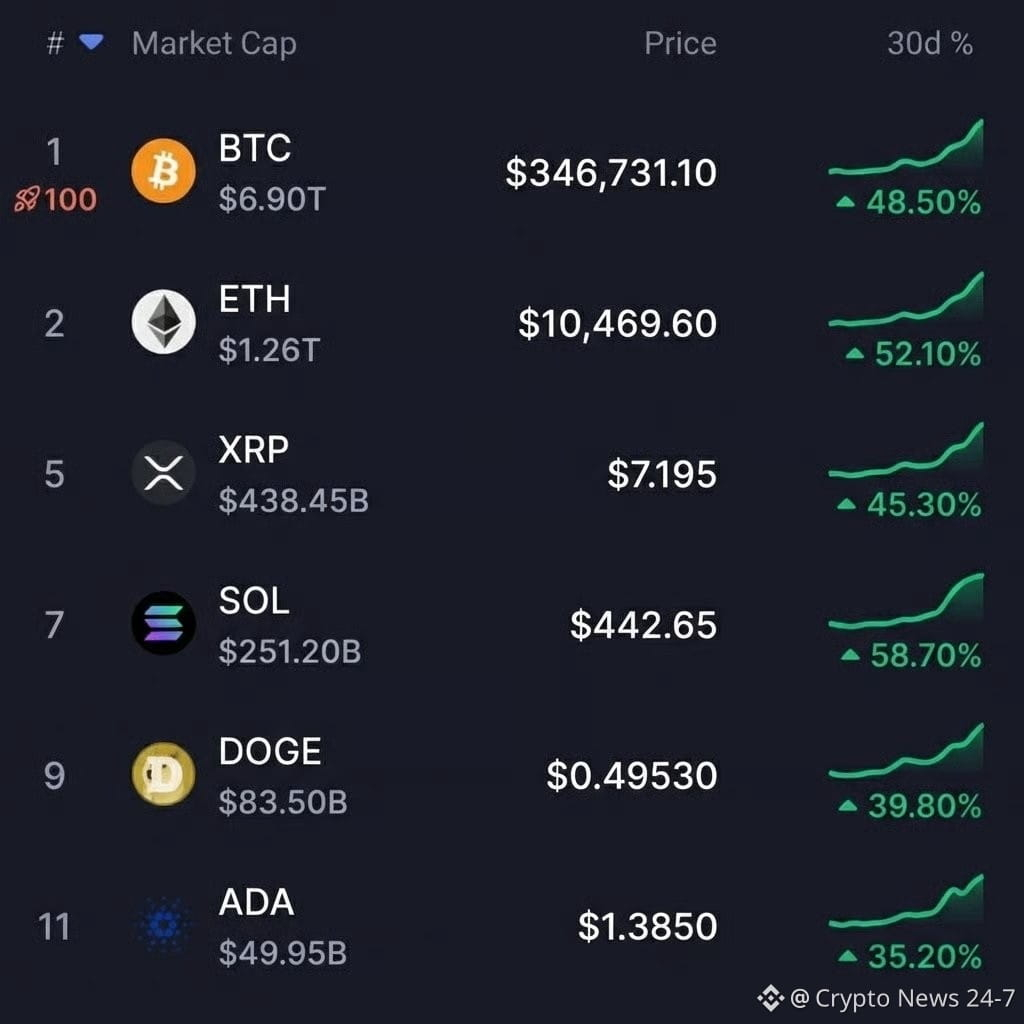Open the BTC 30-day sparkline chart

click(906, 148)
